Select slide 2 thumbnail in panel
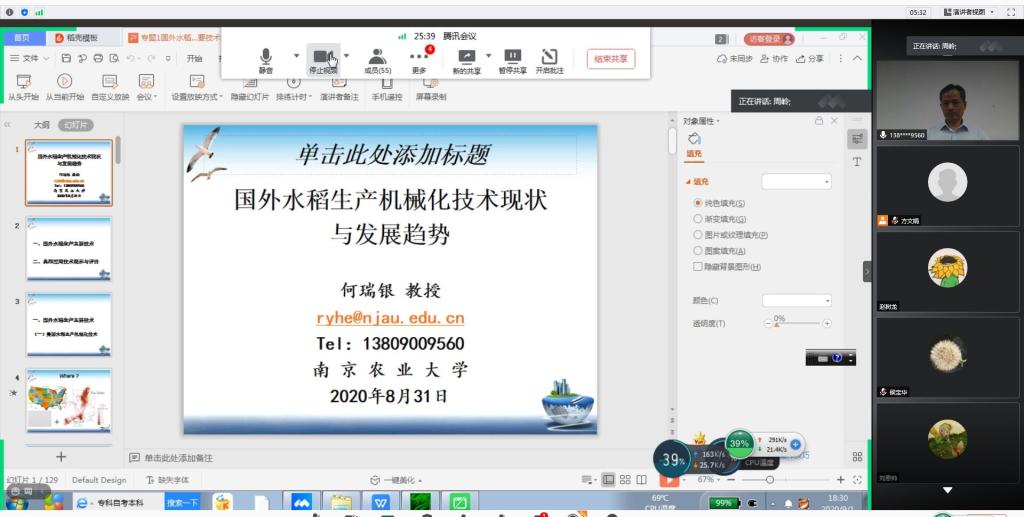 [69, 248]
